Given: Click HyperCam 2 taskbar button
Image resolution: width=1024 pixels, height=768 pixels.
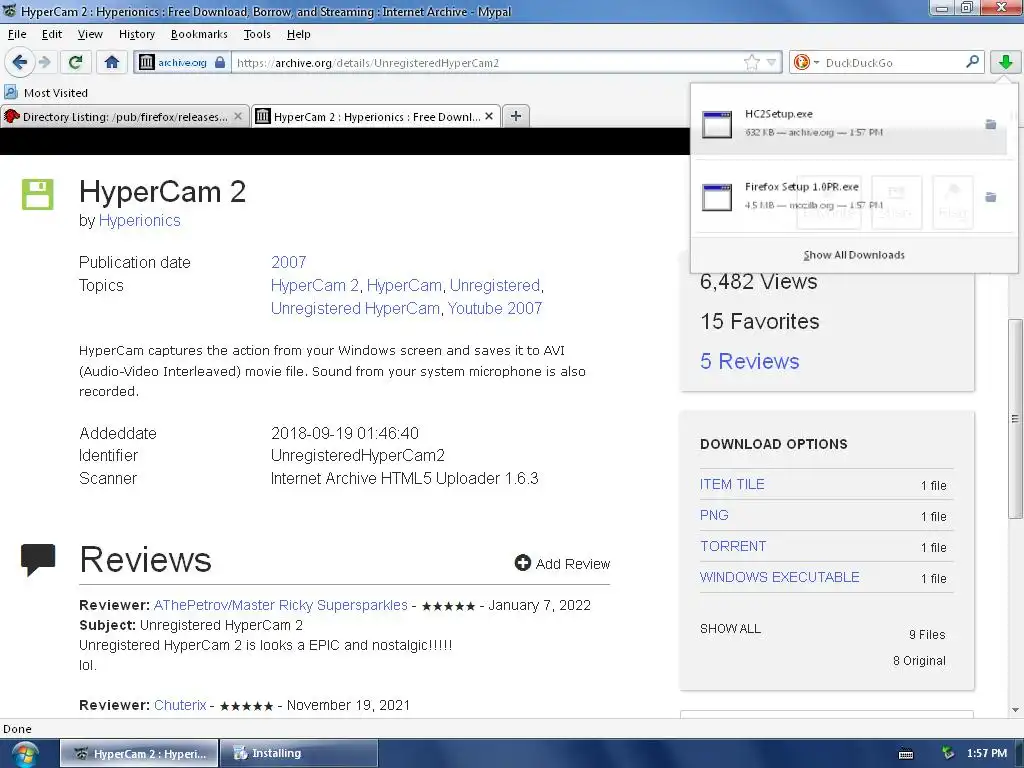Looking at the screenshot, I should click(139, 753).
